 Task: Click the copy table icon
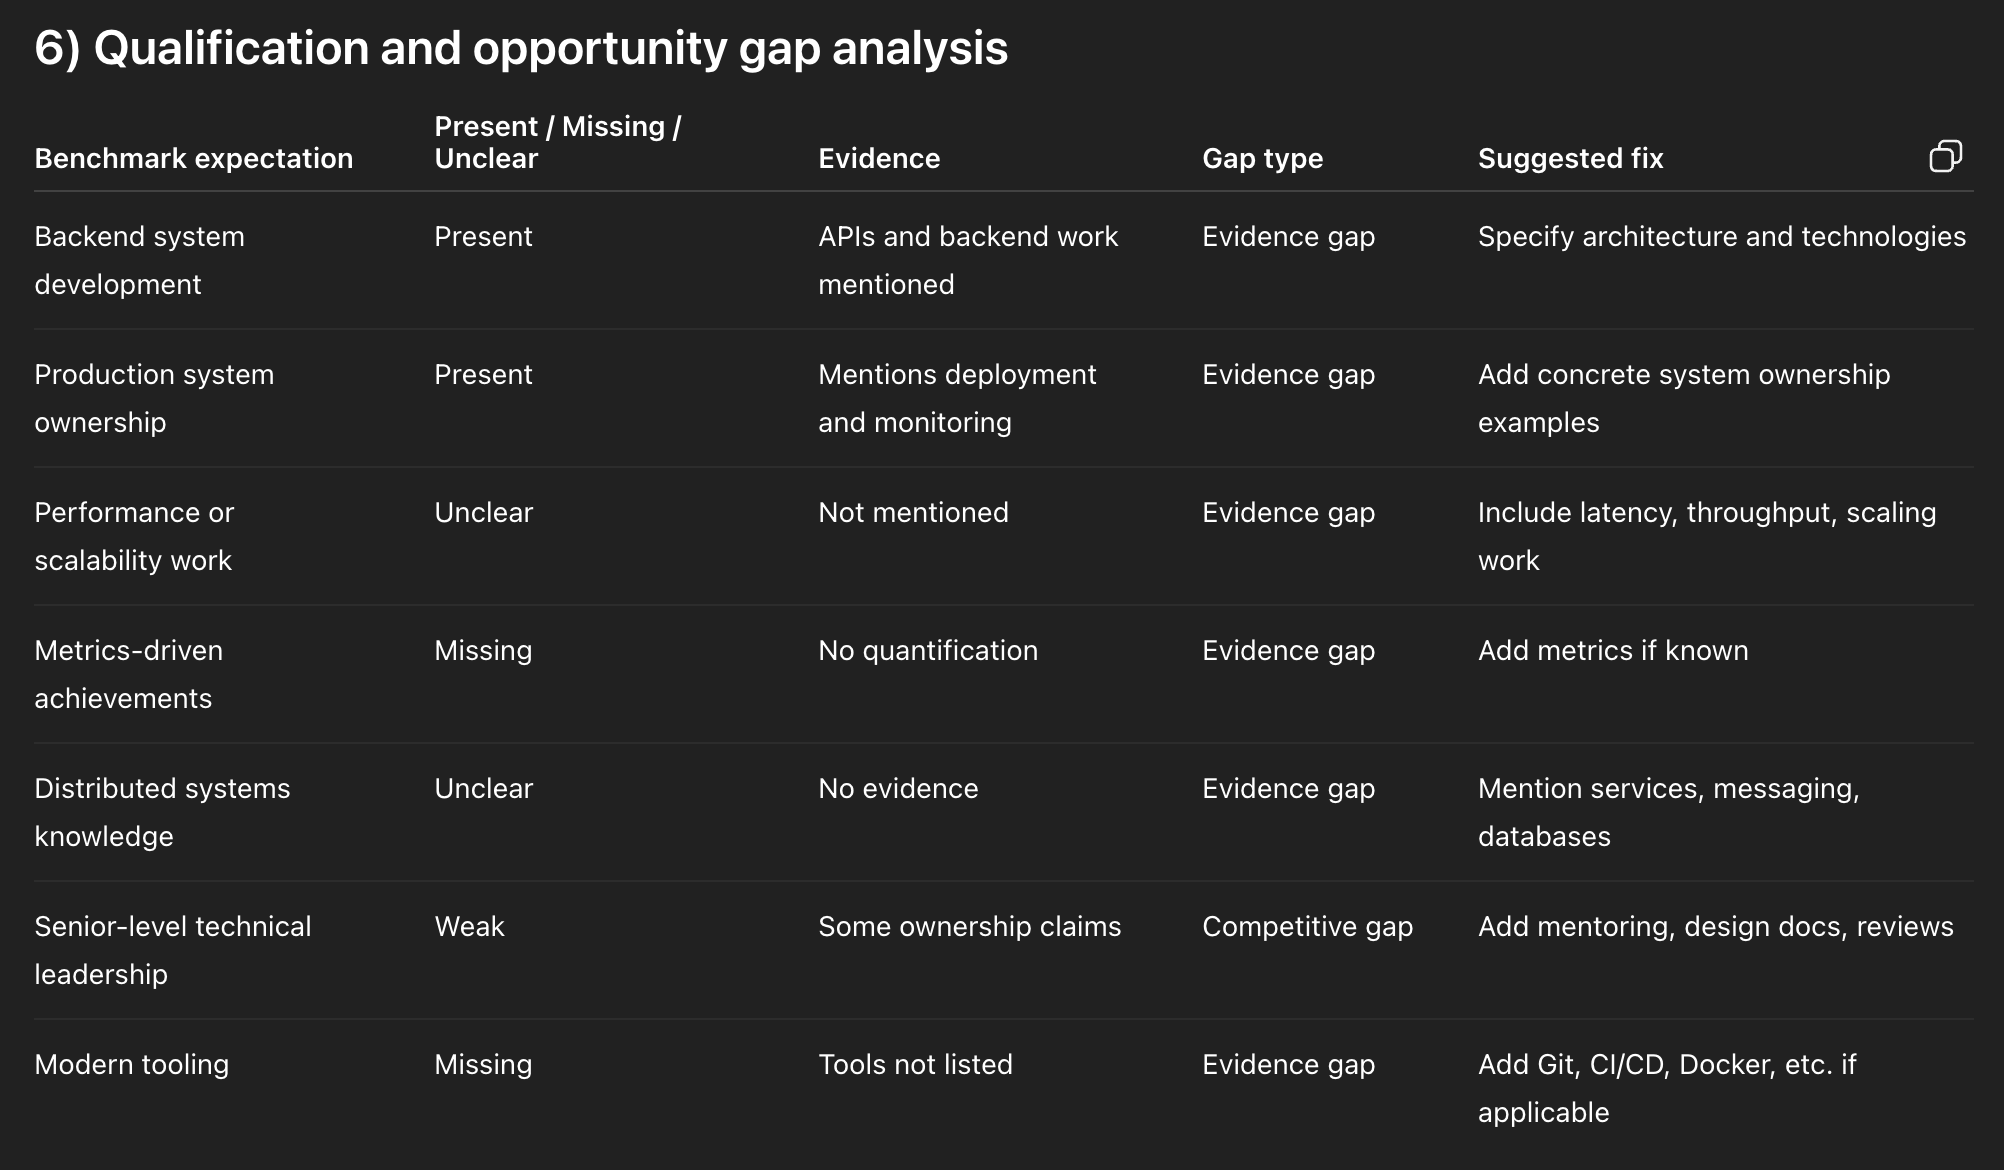point(1945,157)
